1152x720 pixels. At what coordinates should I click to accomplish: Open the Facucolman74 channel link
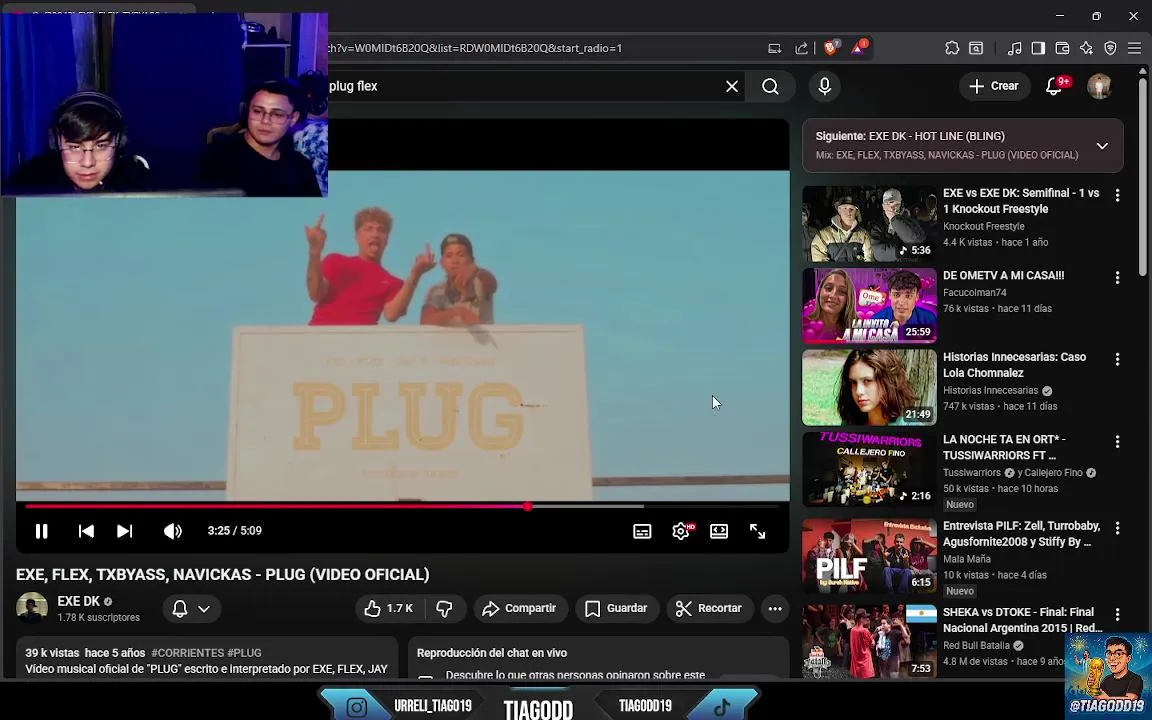coord(974,292)
